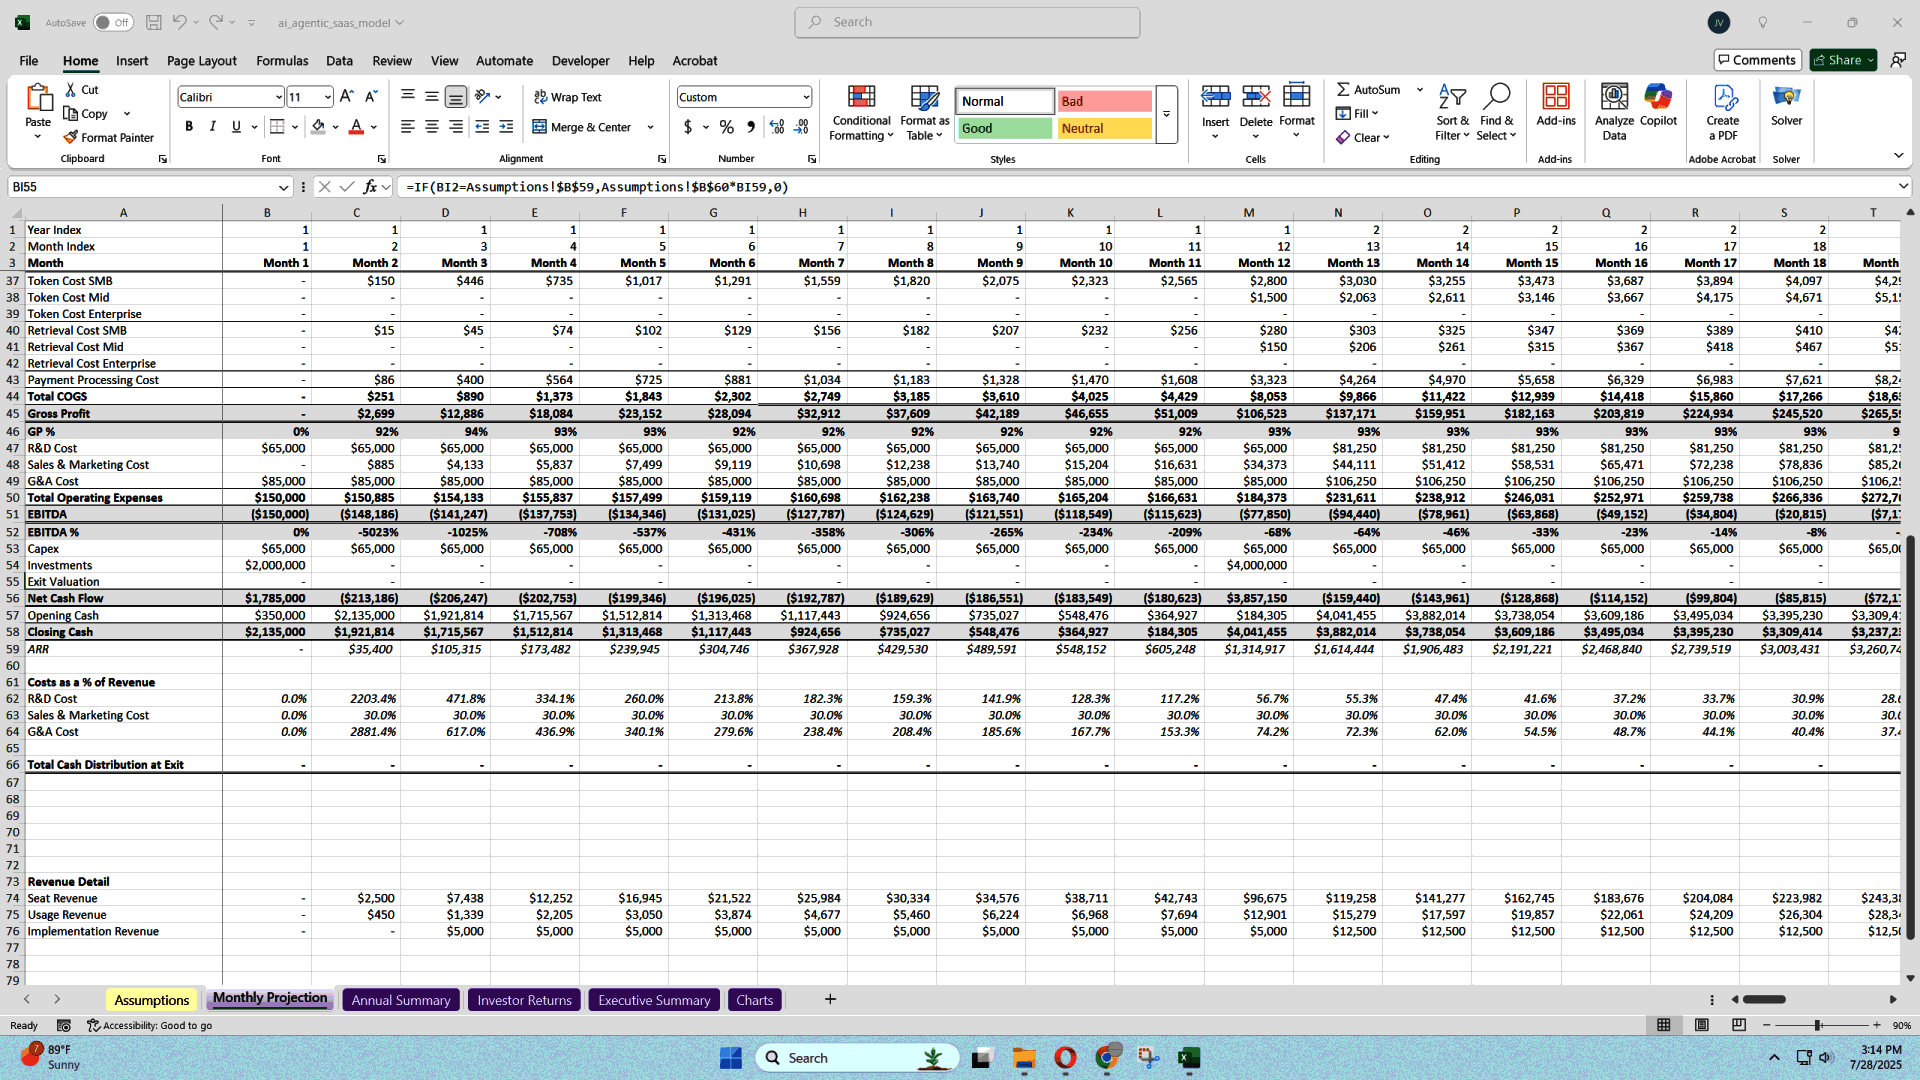The height and width of the screenshot is (1080, 1920).
Task: Click the Format cells icon
Action: tap(1297, 96)
